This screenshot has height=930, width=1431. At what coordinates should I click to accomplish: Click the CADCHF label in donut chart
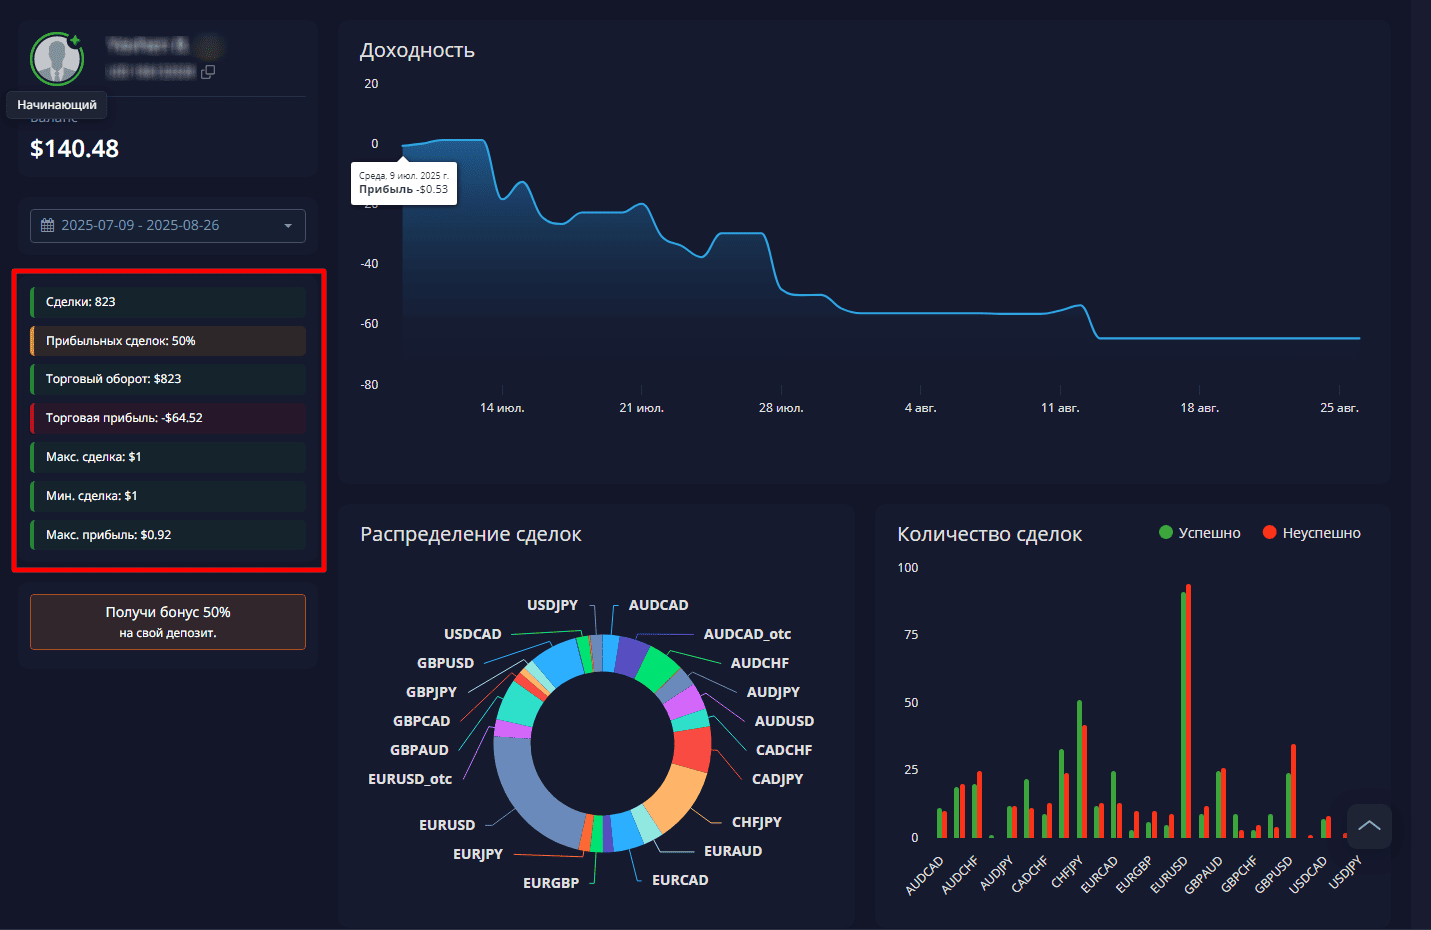point(784,750)
